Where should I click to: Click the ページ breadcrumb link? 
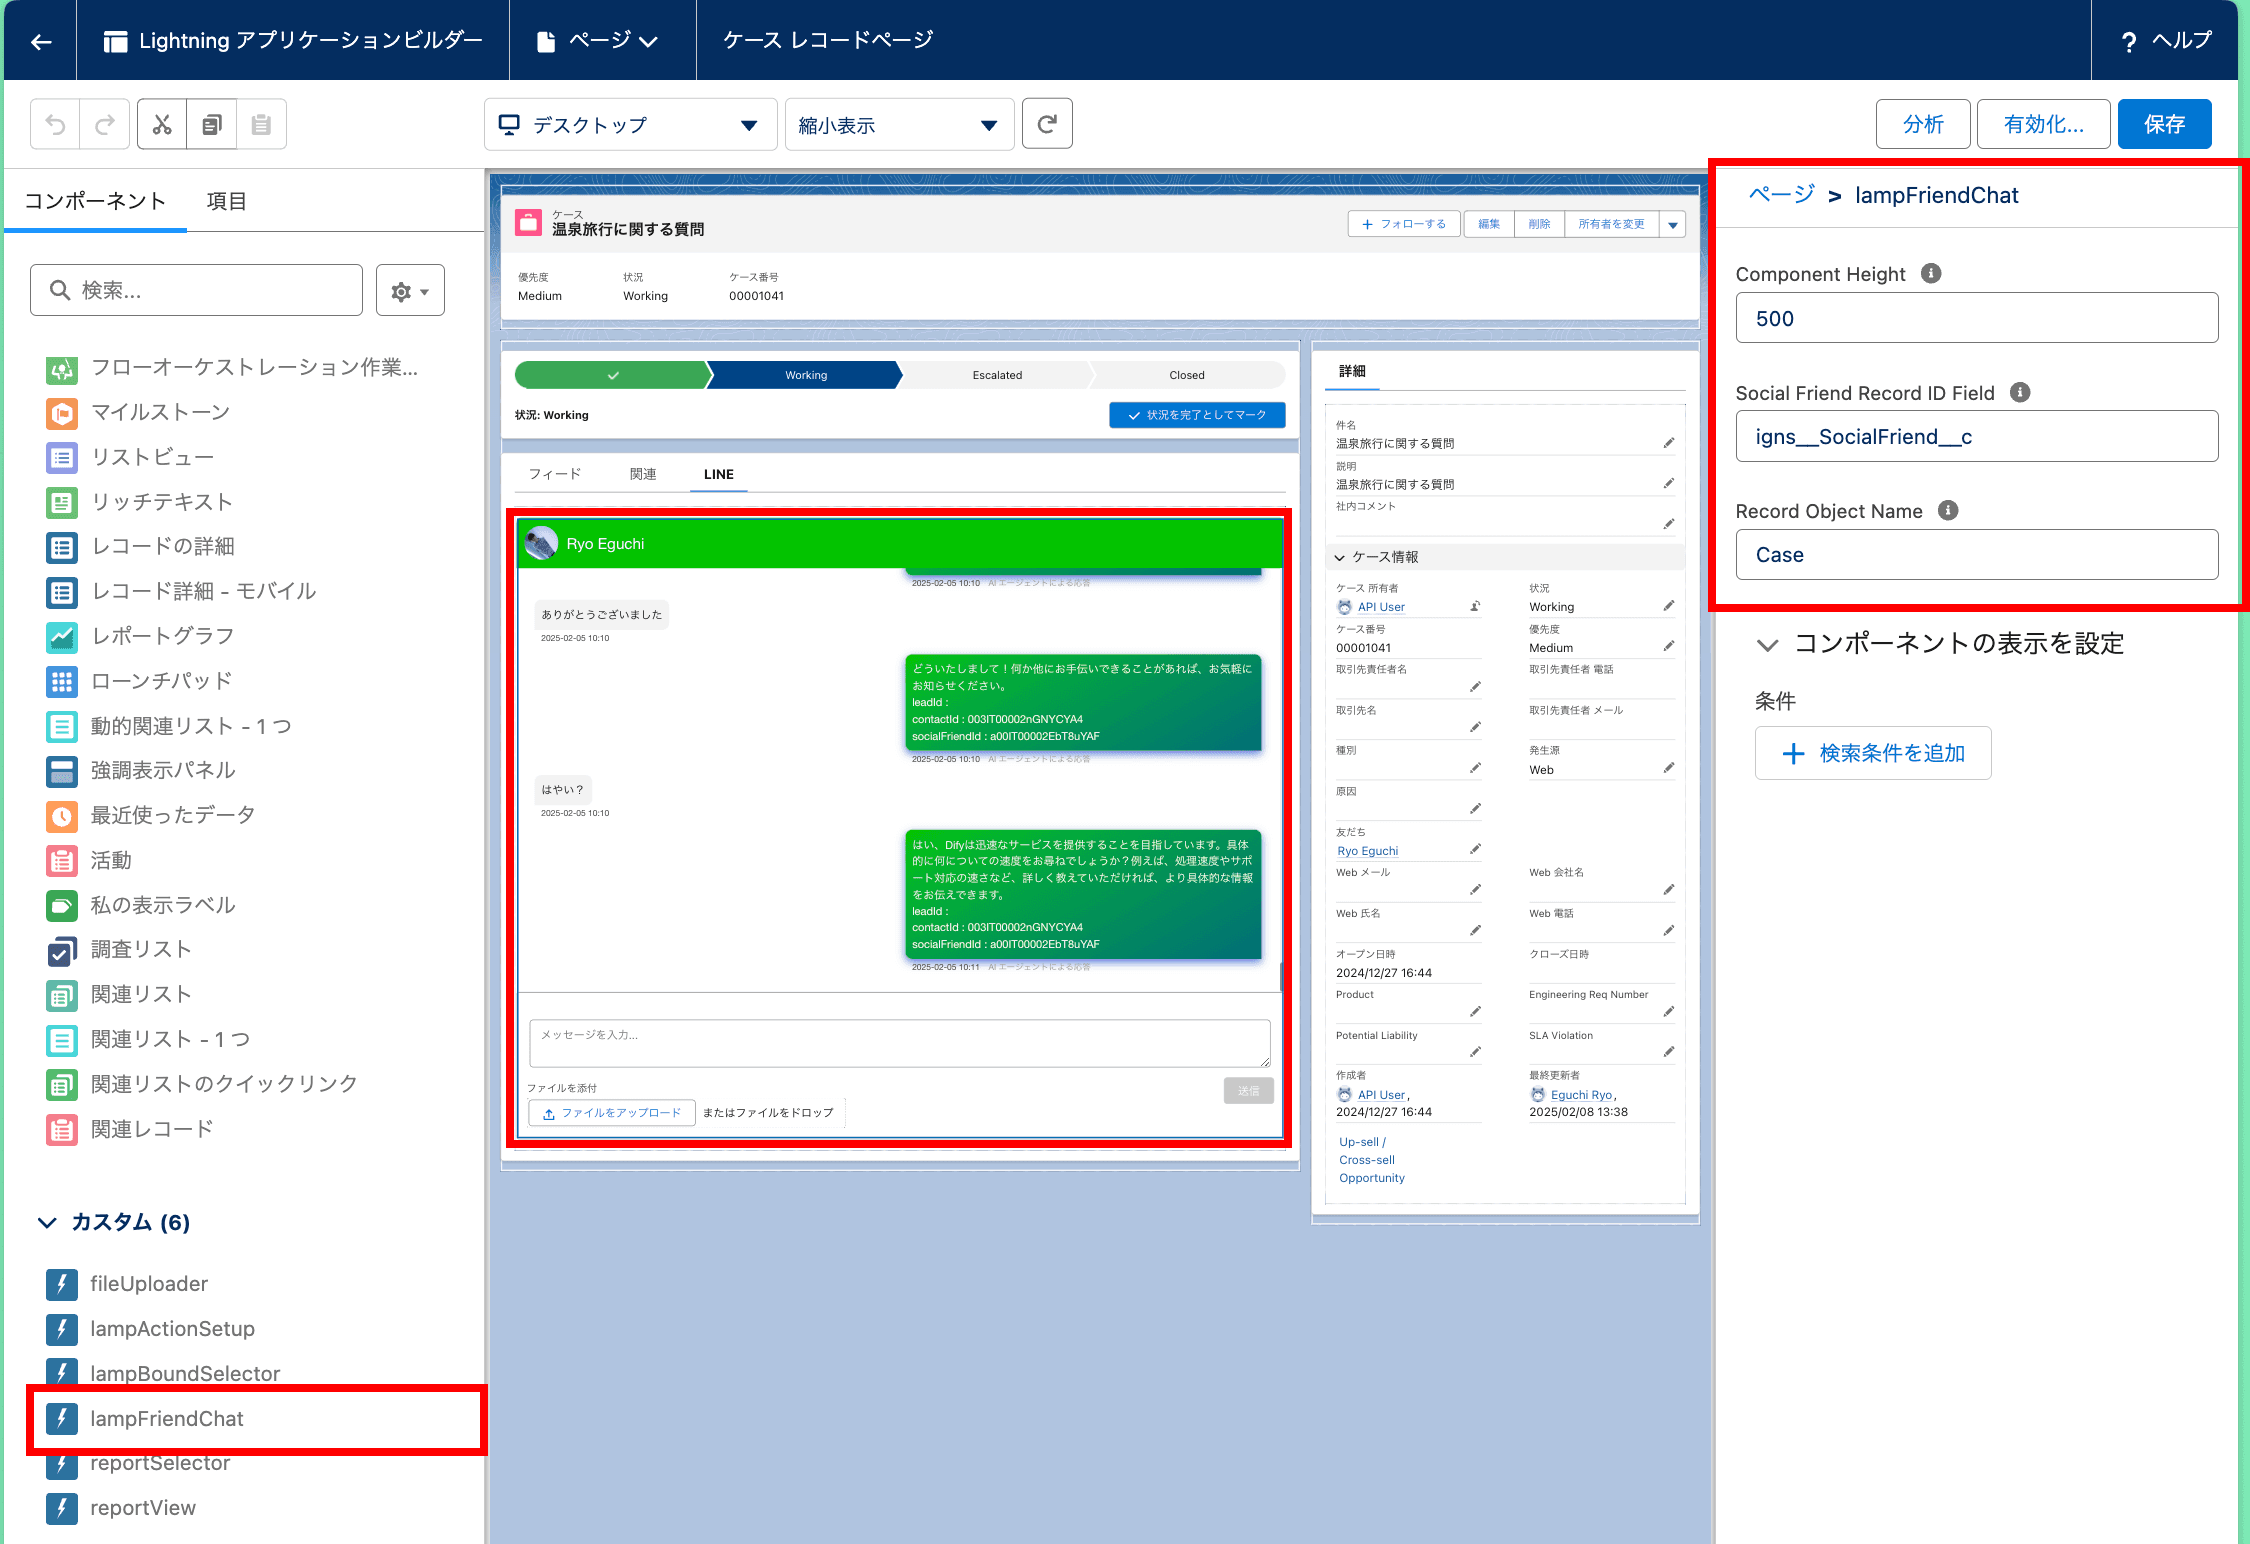click(x=1782, y=195)
